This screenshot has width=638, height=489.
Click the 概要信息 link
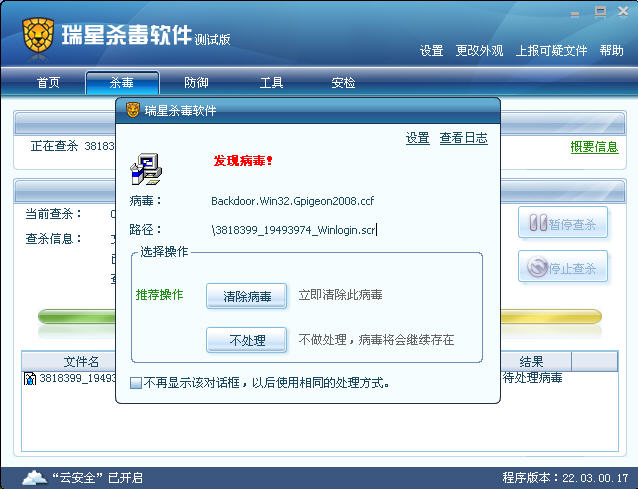tap(594, 146)
